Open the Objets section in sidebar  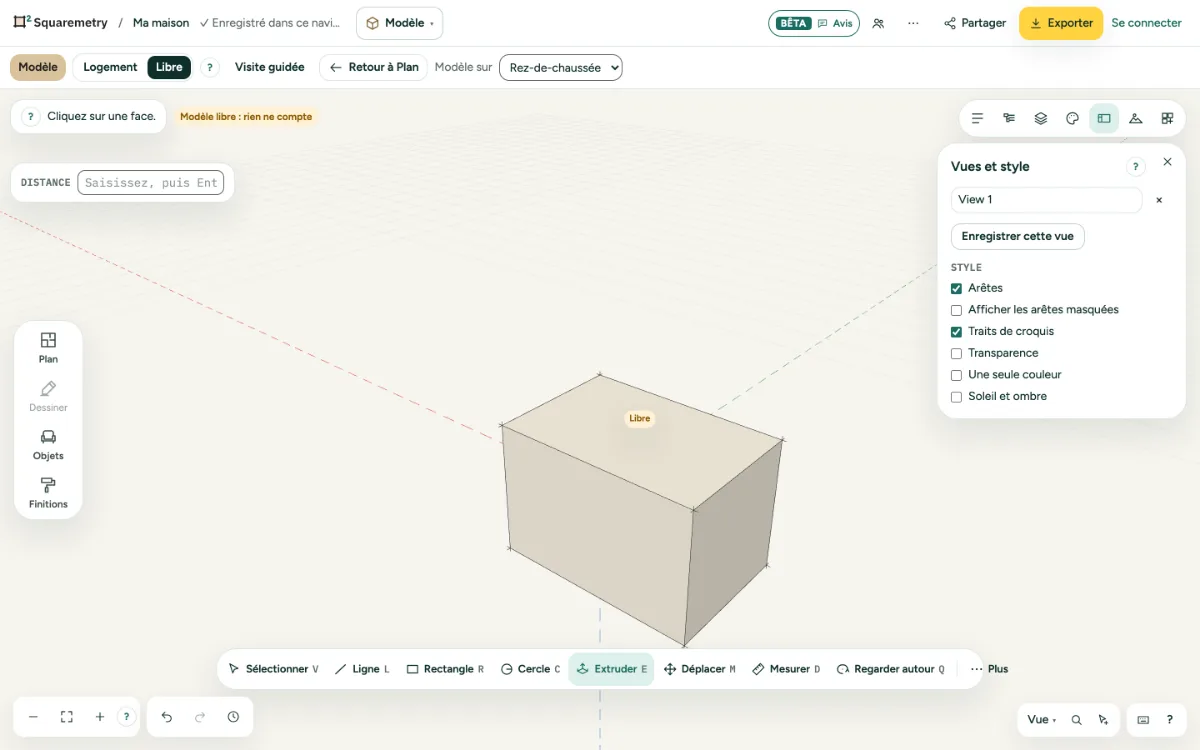(48, 444)
